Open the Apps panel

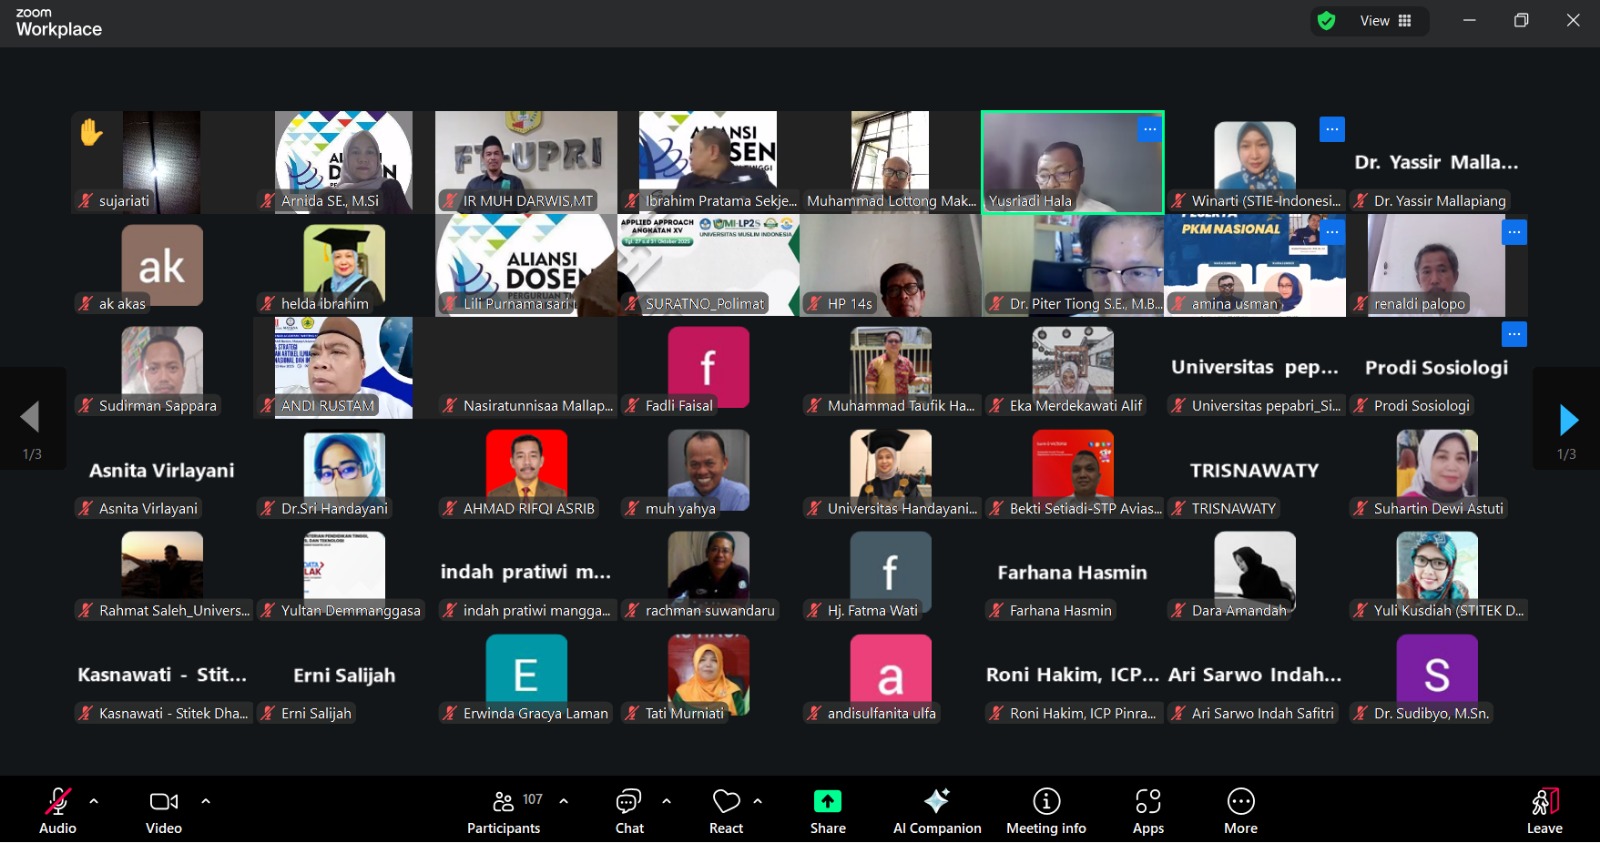tap(1148, 810)
